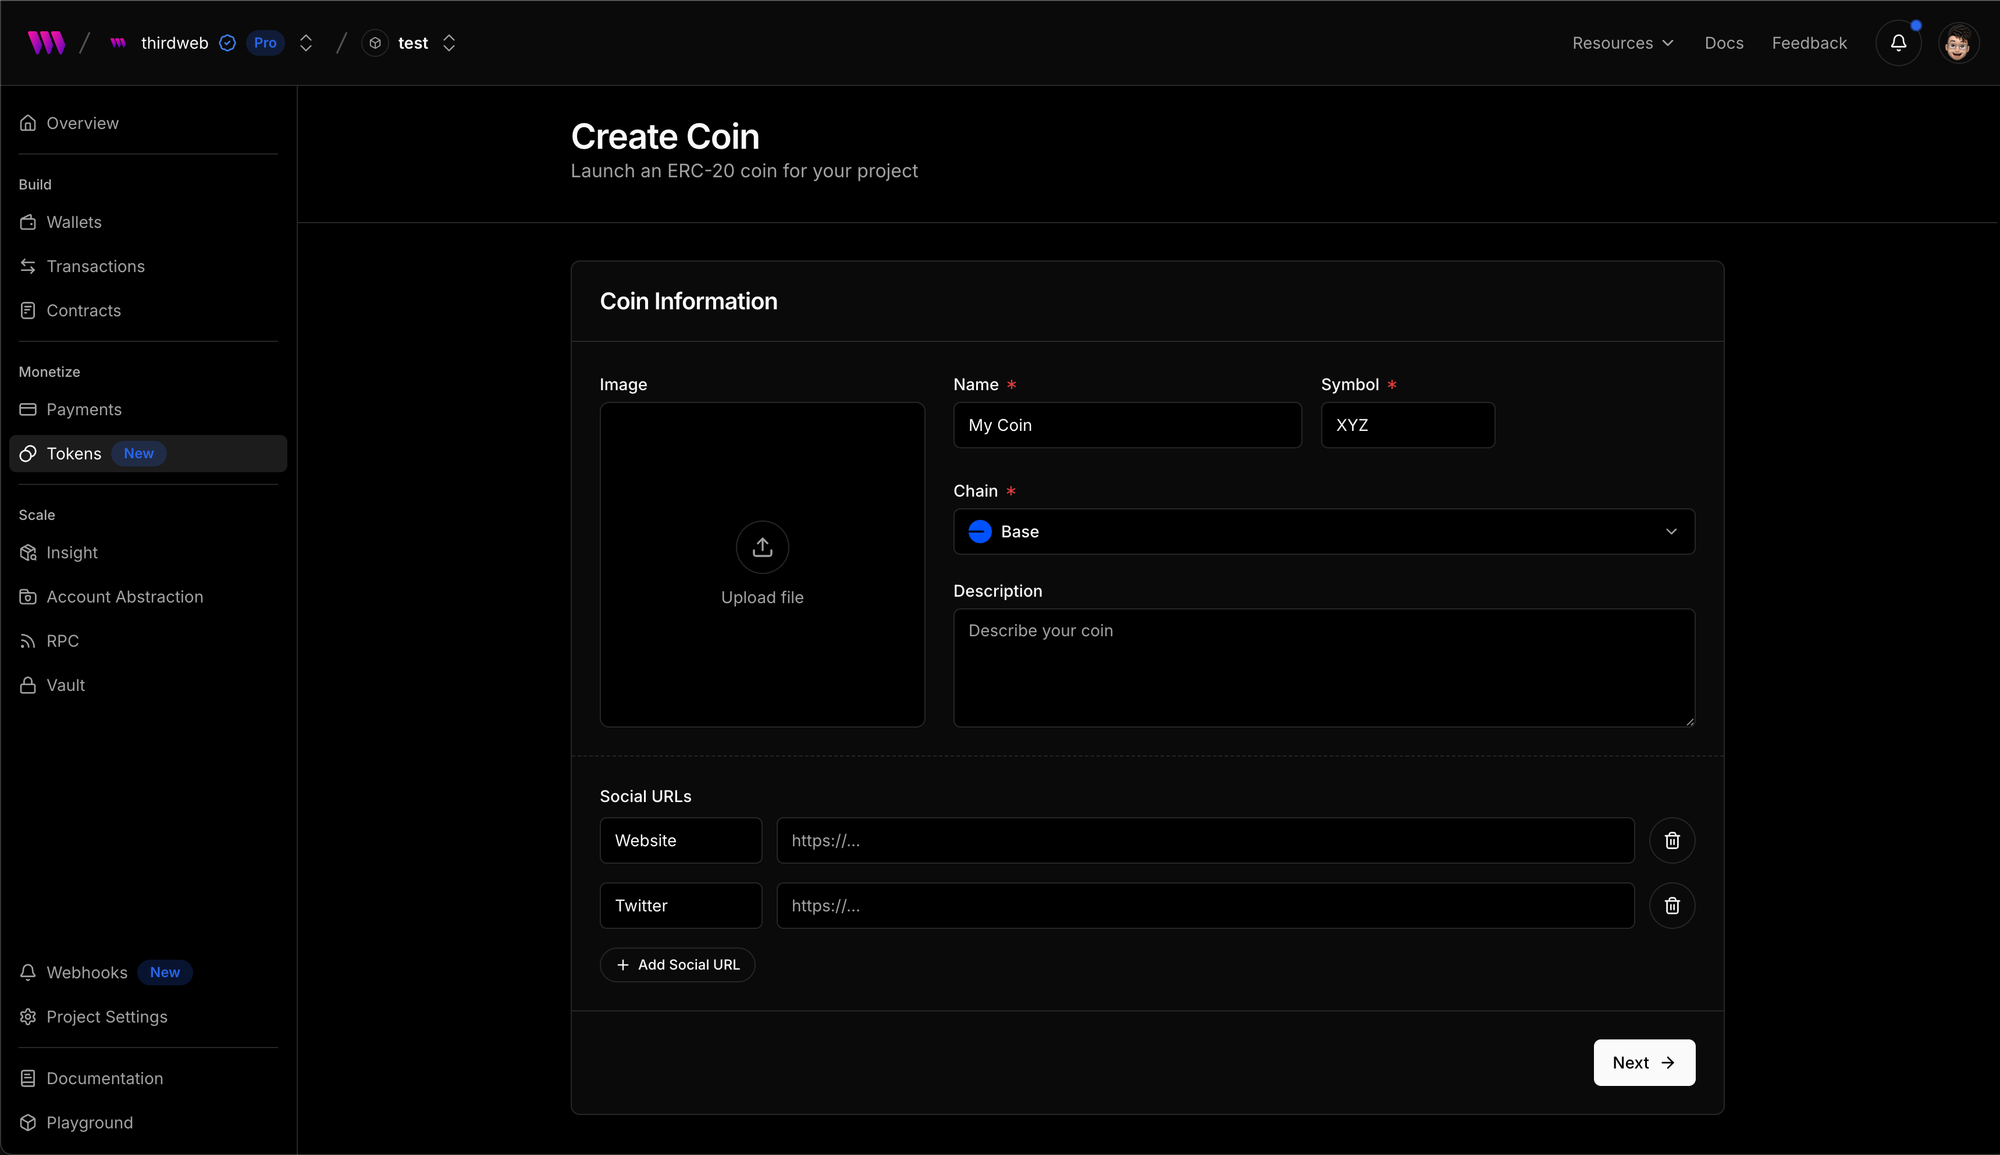Select Website platform field
The height and width of the screenshot is (1155, 2000).
pos(680,841)
